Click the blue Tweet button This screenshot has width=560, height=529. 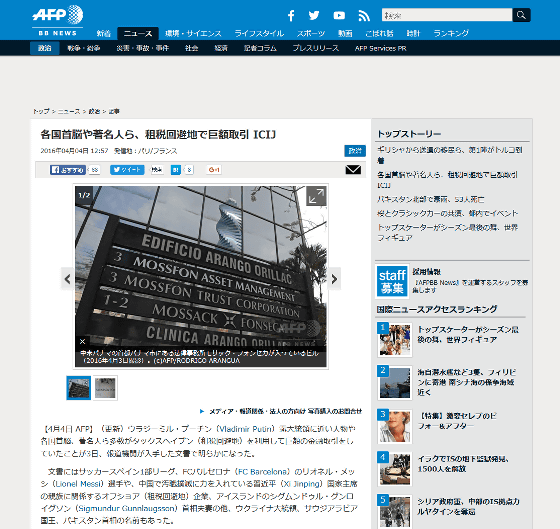[x=127, y=170]
